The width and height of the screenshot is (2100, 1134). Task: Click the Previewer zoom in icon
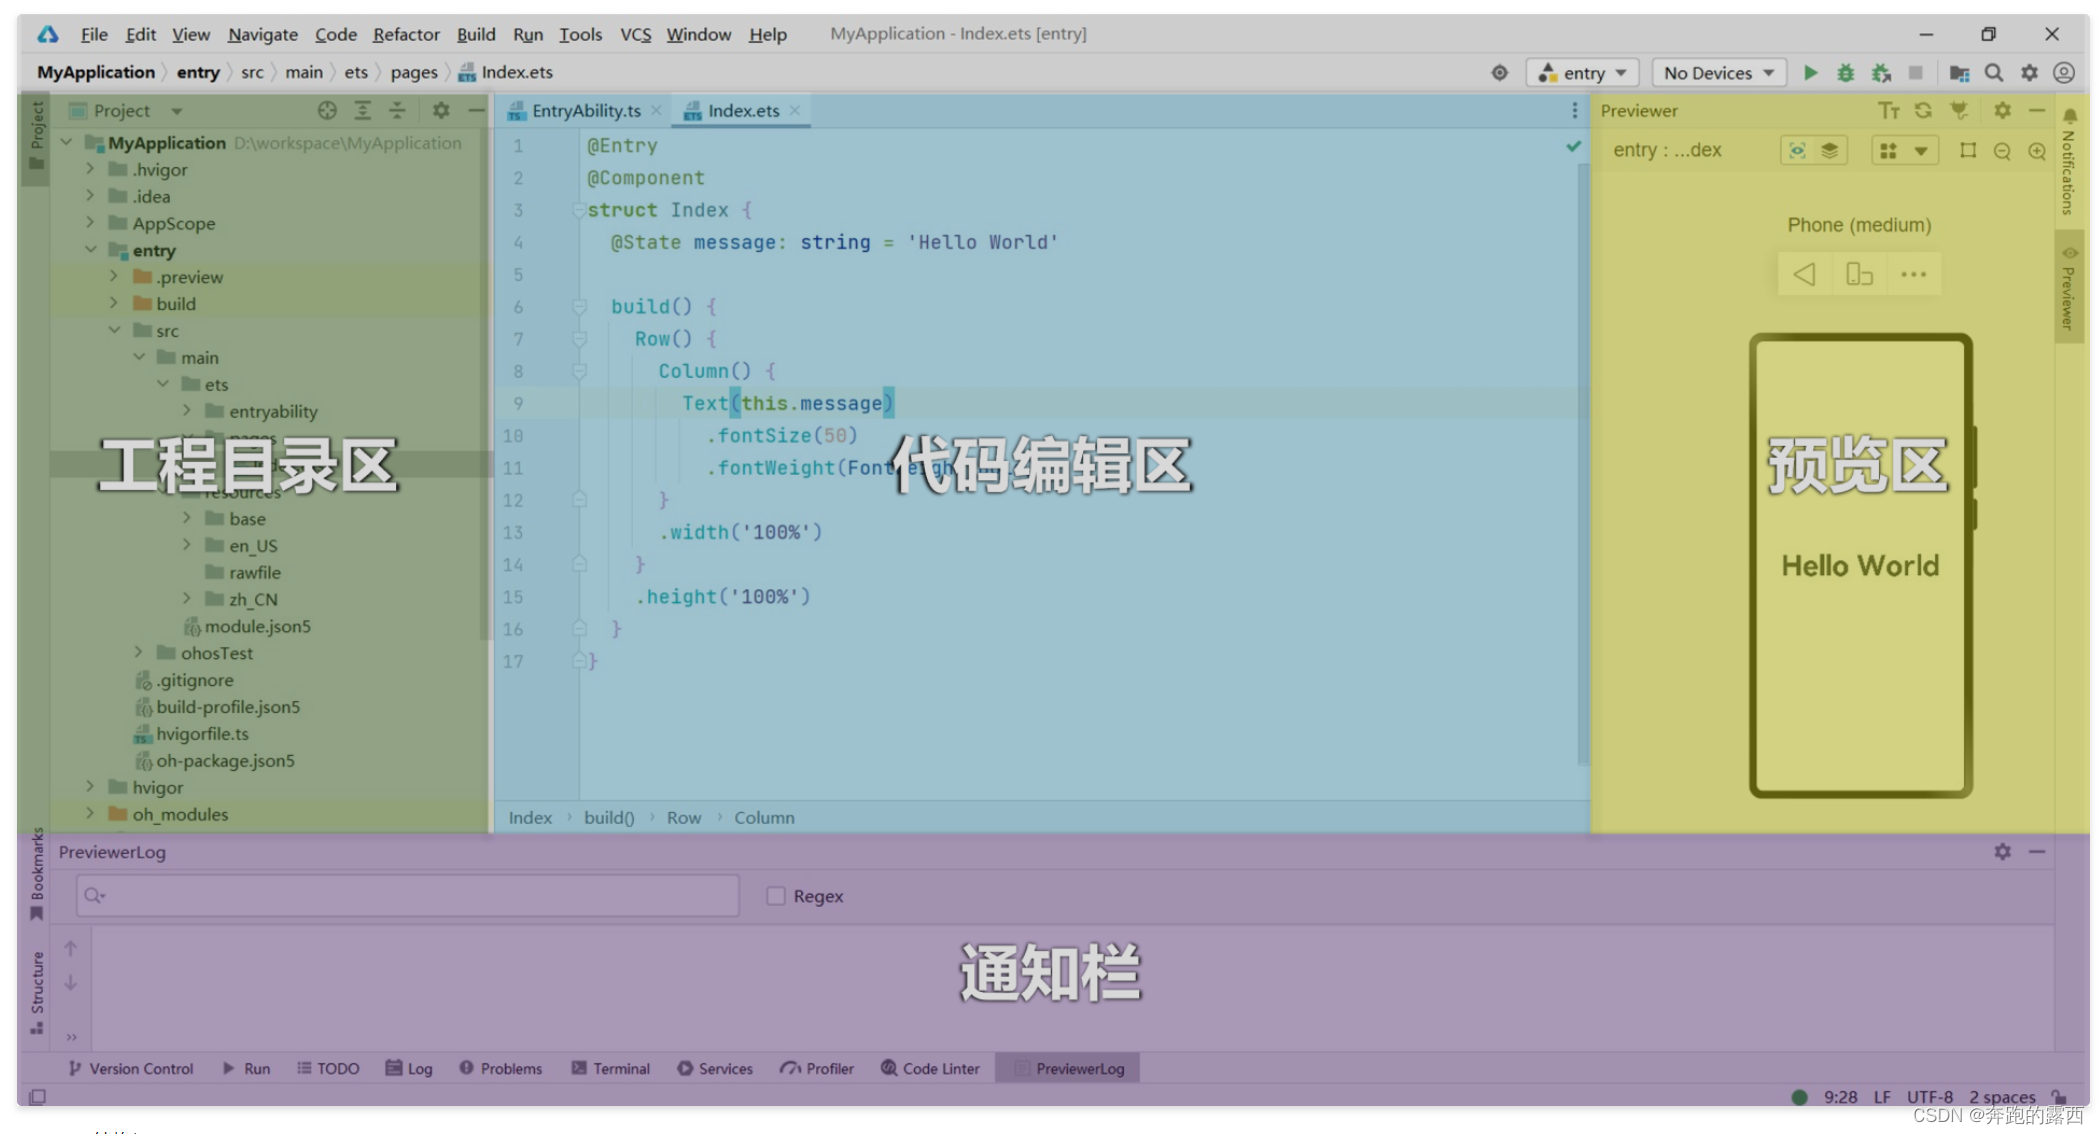[2037, 151]
